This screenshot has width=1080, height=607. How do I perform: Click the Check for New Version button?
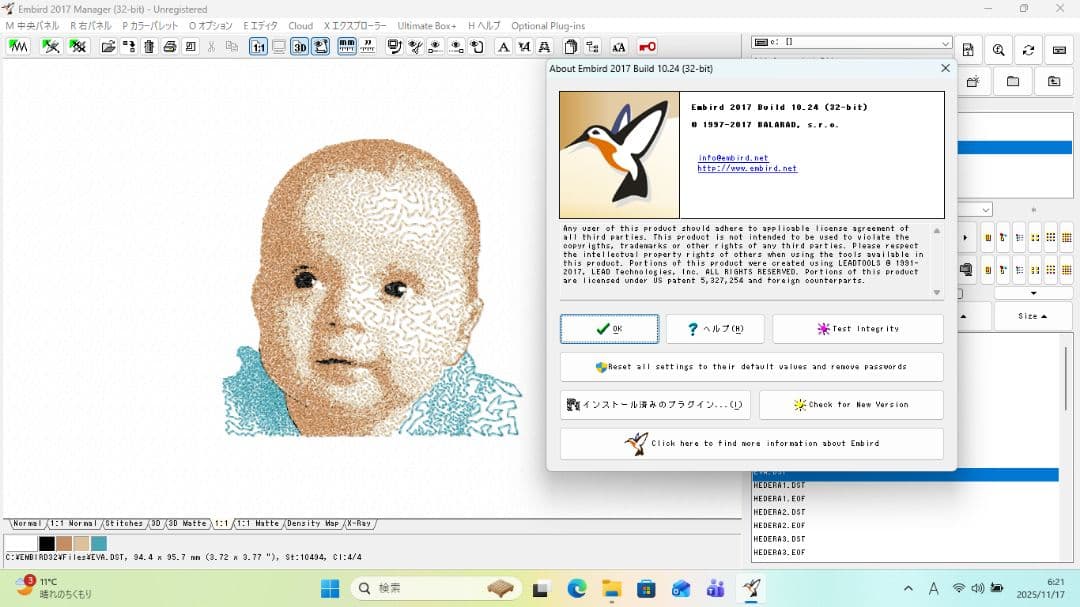(x=850, y=405)
